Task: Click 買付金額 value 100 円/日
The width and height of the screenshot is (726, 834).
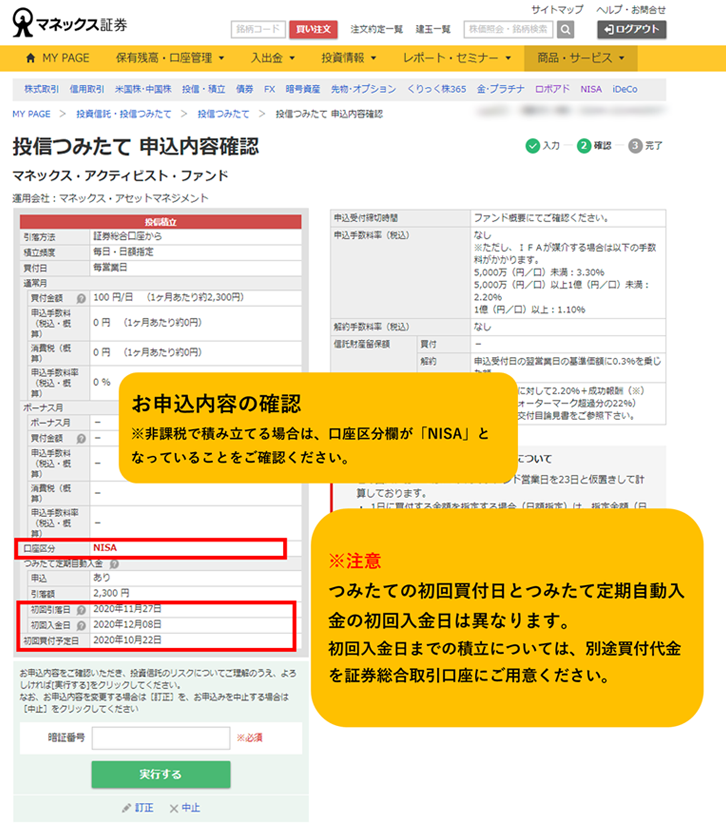Action: click(x=113, y=297)
